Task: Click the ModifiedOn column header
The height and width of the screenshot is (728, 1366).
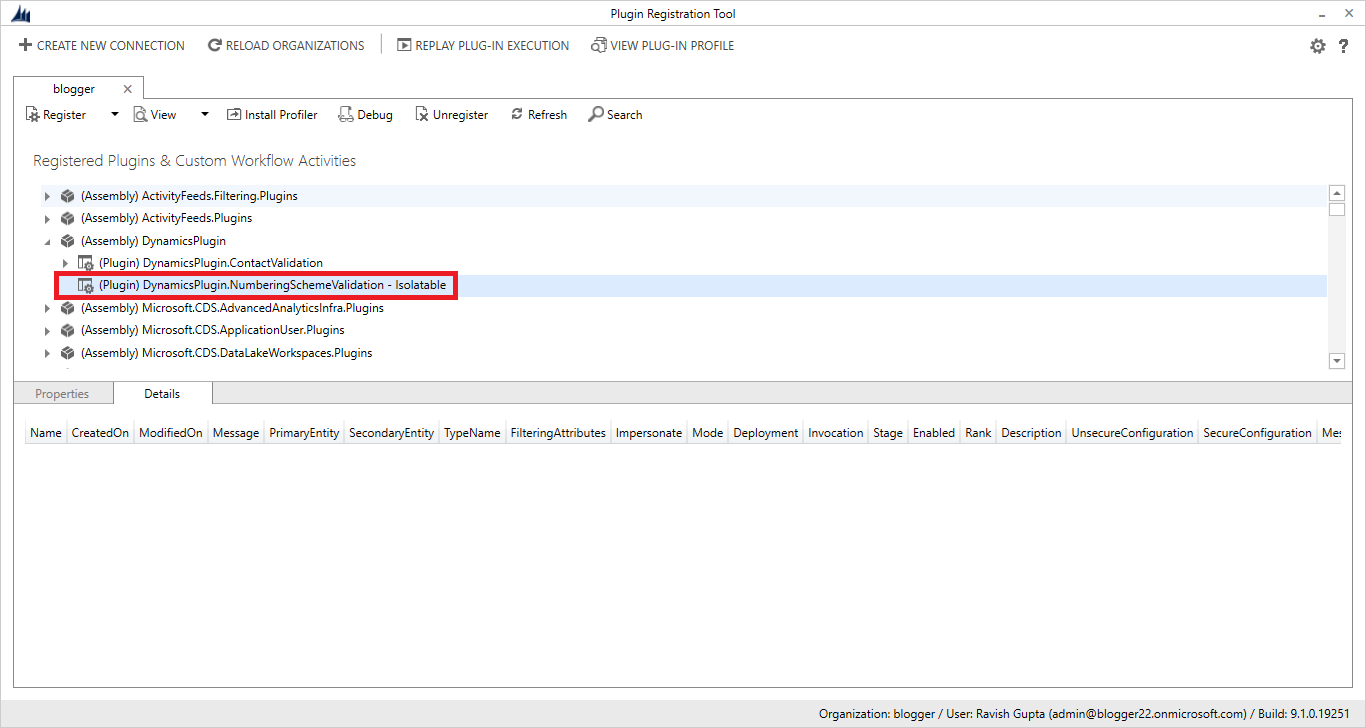Action: 171,433
